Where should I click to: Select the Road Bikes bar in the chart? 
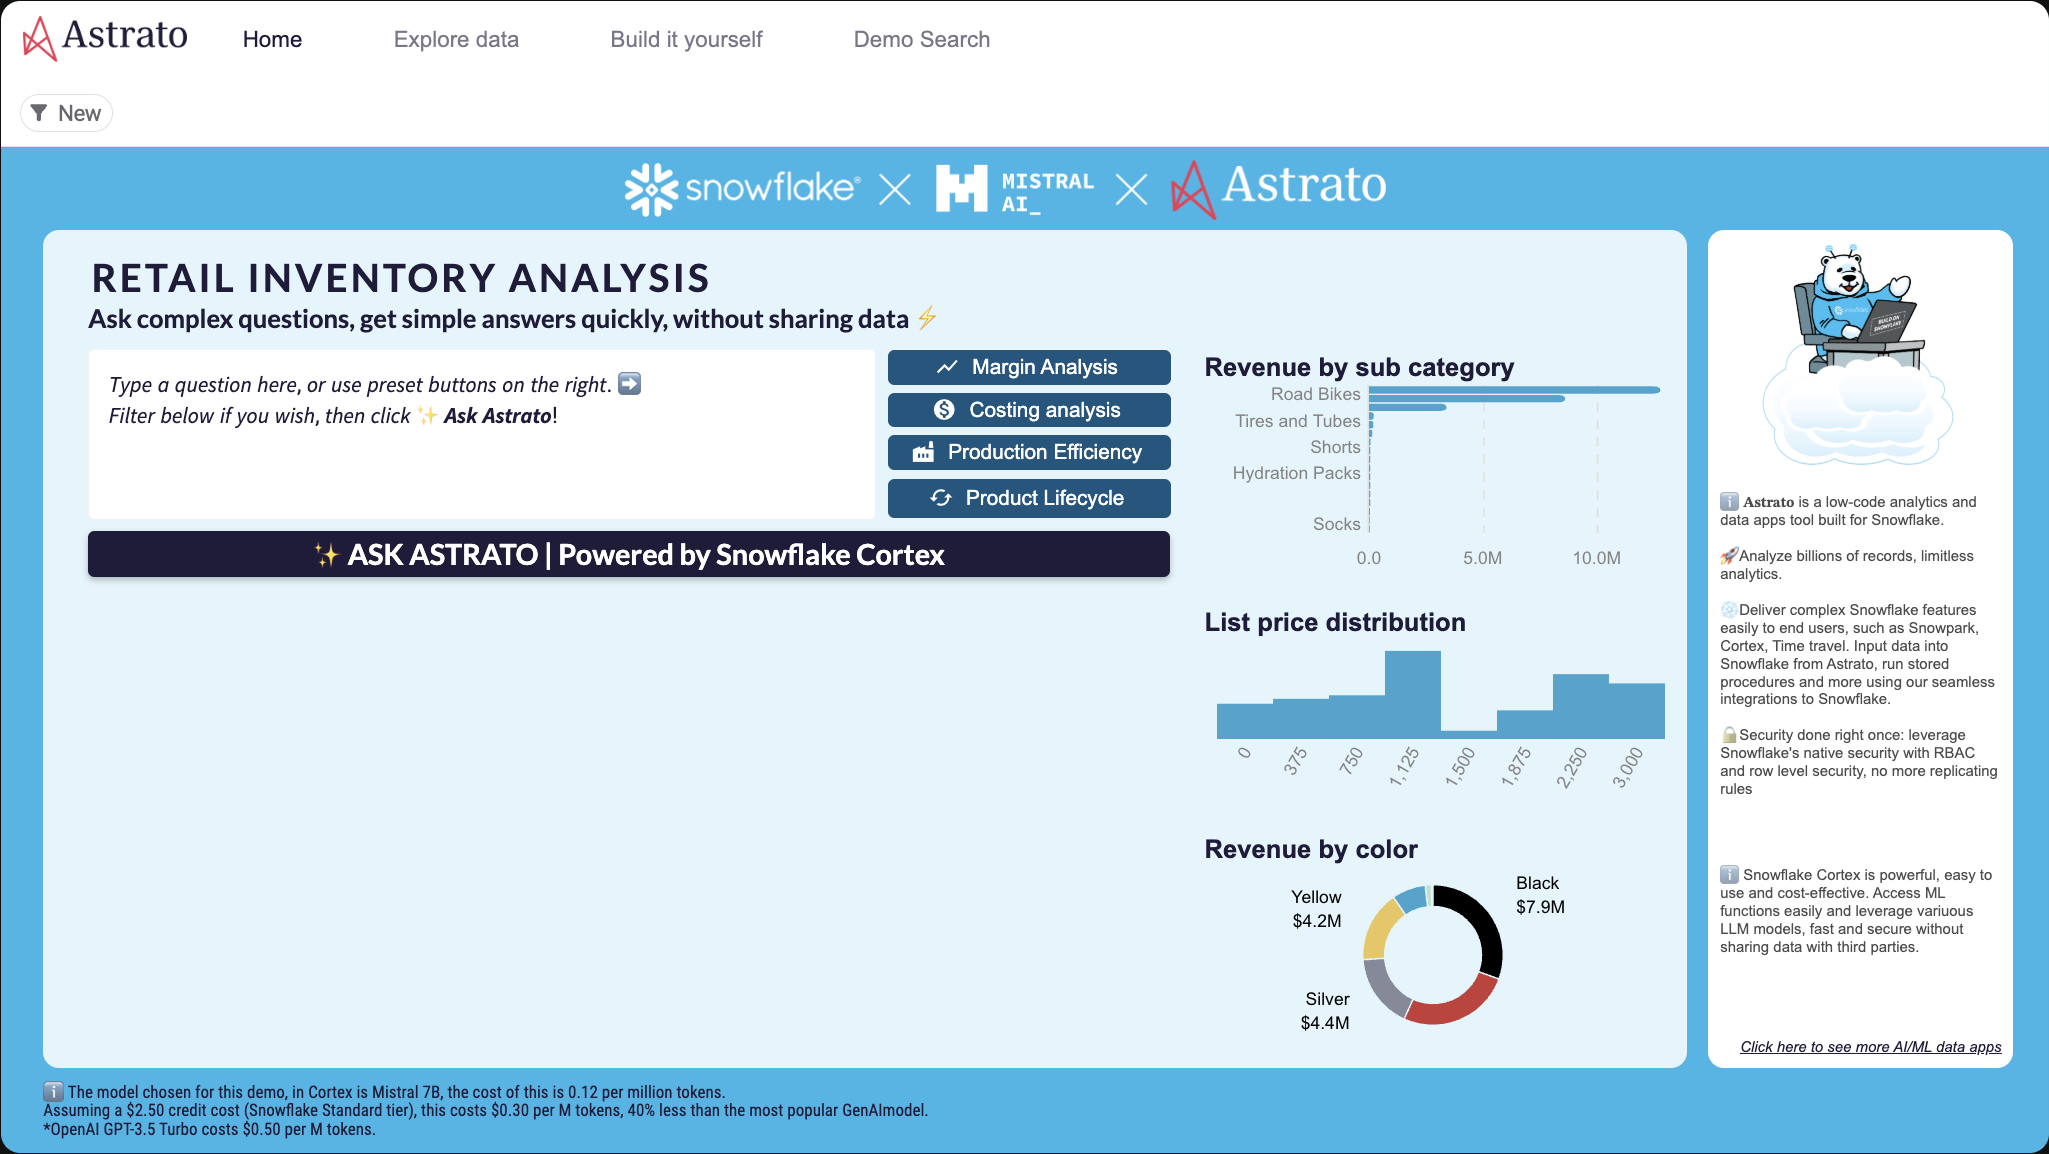click(1514, 390)
